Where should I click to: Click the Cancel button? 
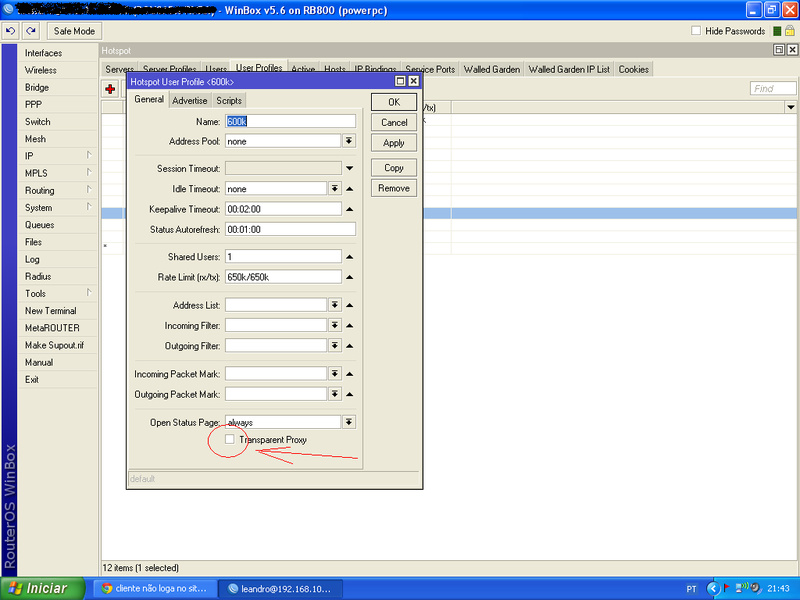pos(394,122)
